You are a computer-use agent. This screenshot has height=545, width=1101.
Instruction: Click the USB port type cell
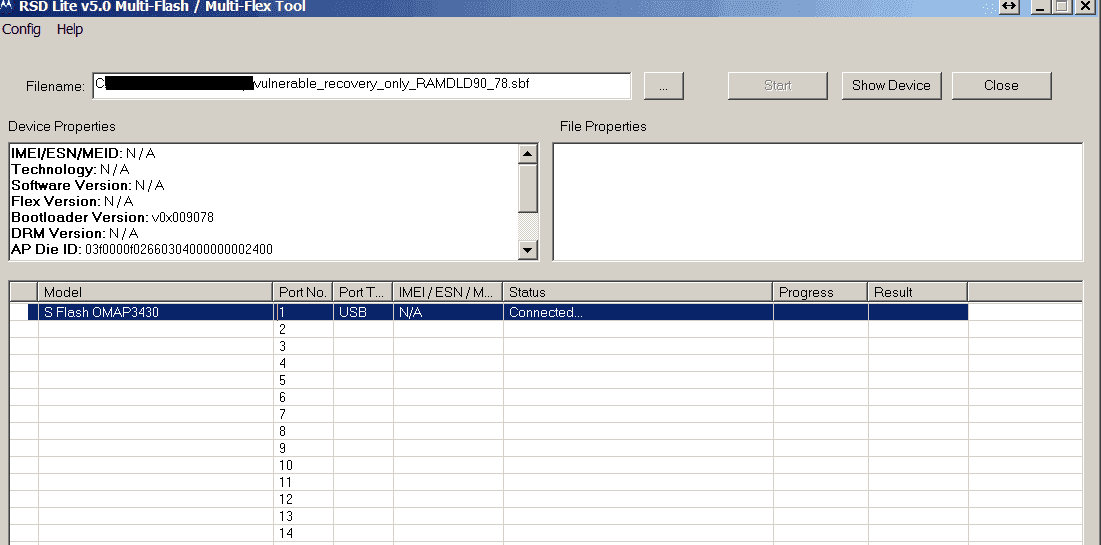click(x=363, y=313)
